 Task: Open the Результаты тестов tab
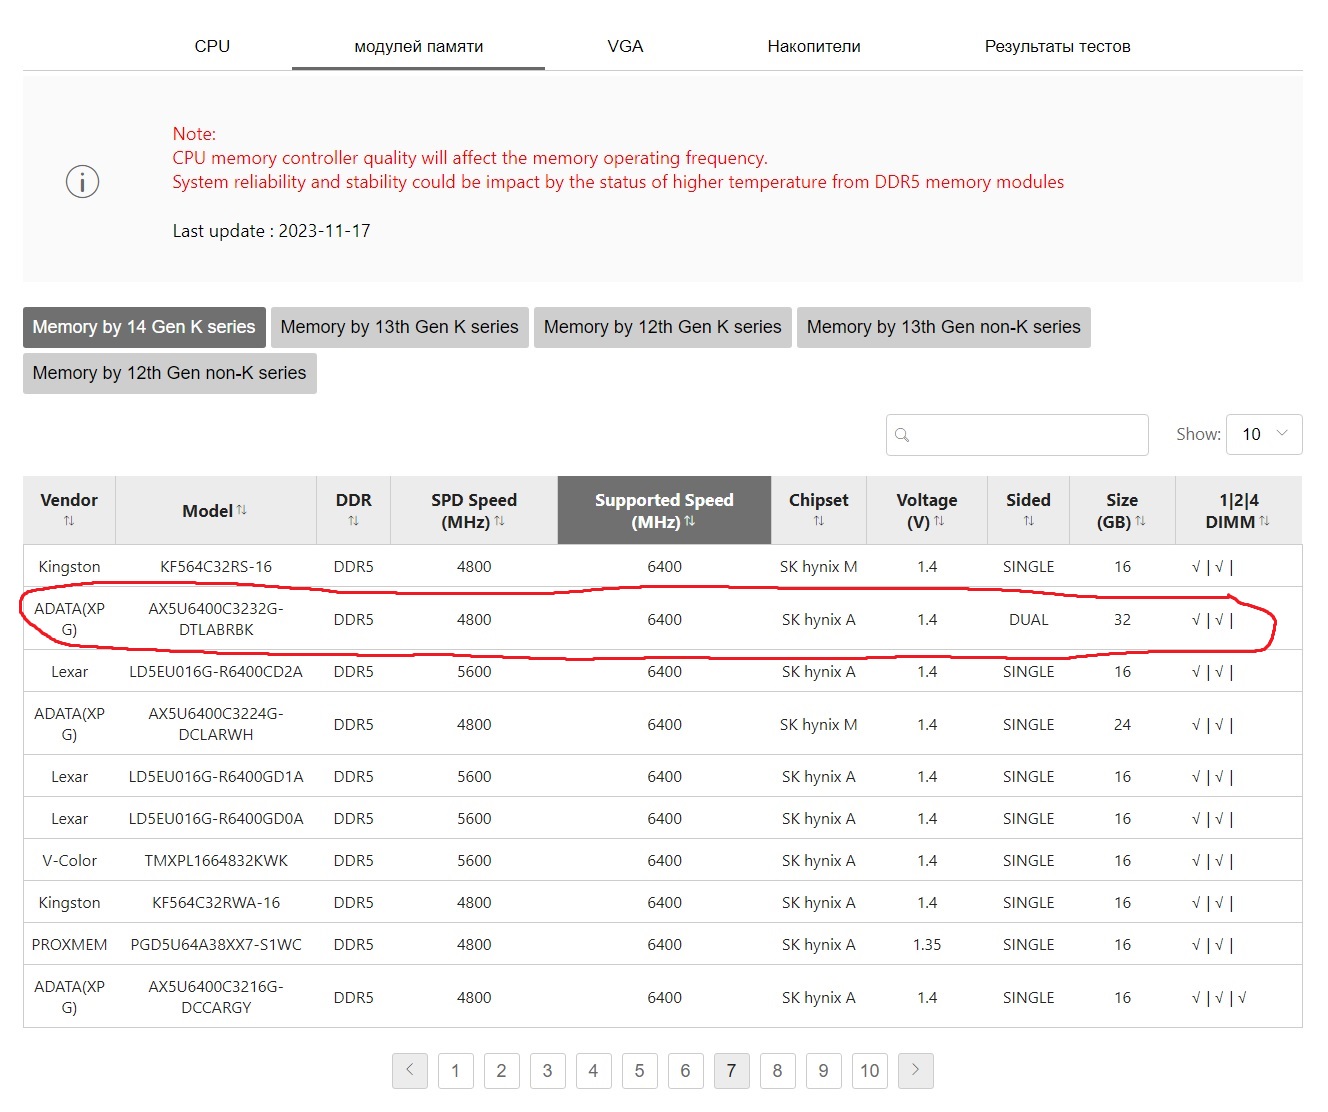click(x=1058, y=46)
